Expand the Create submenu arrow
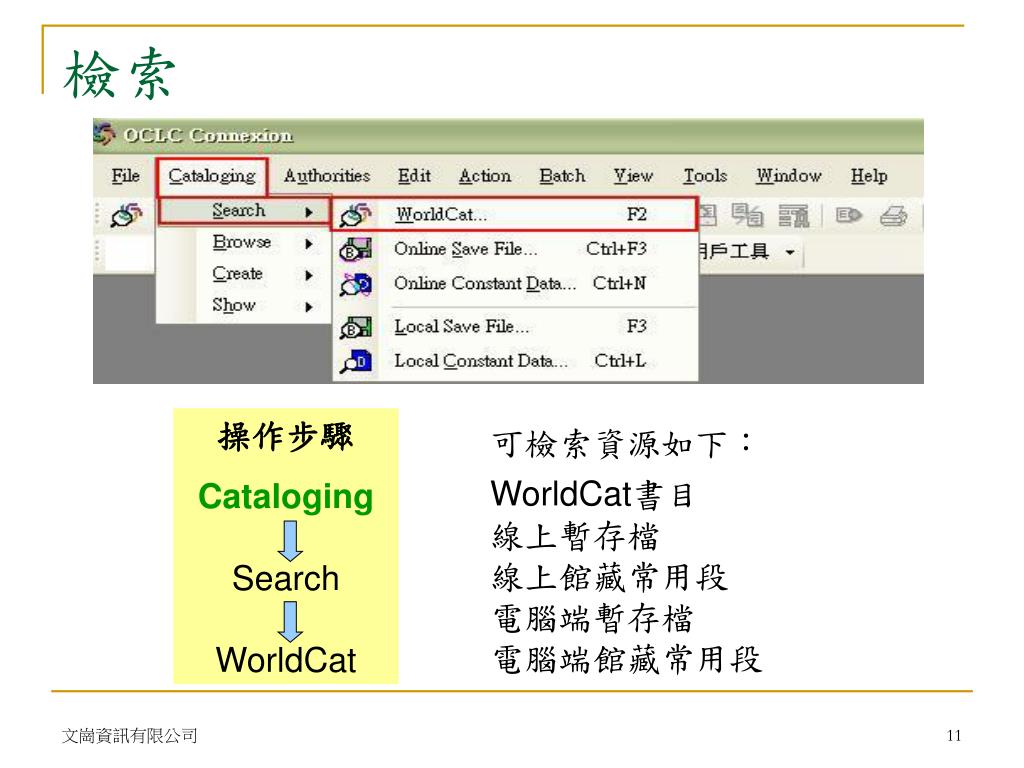Viewport: 1024px width, 768px height. tap(310, 275)
